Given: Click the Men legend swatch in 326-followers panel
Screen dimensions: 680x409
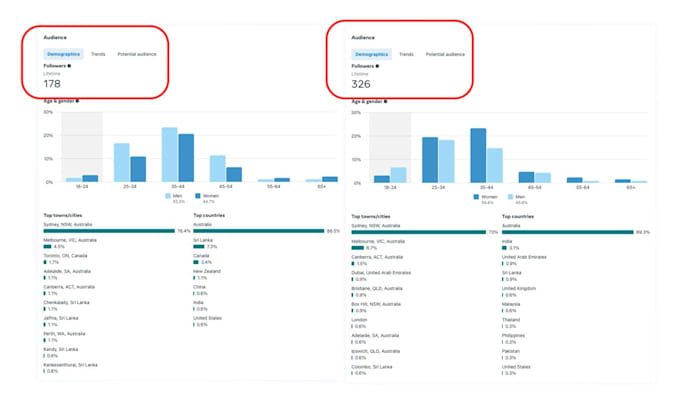Looking at the screenshot, I should pos(510,197).
